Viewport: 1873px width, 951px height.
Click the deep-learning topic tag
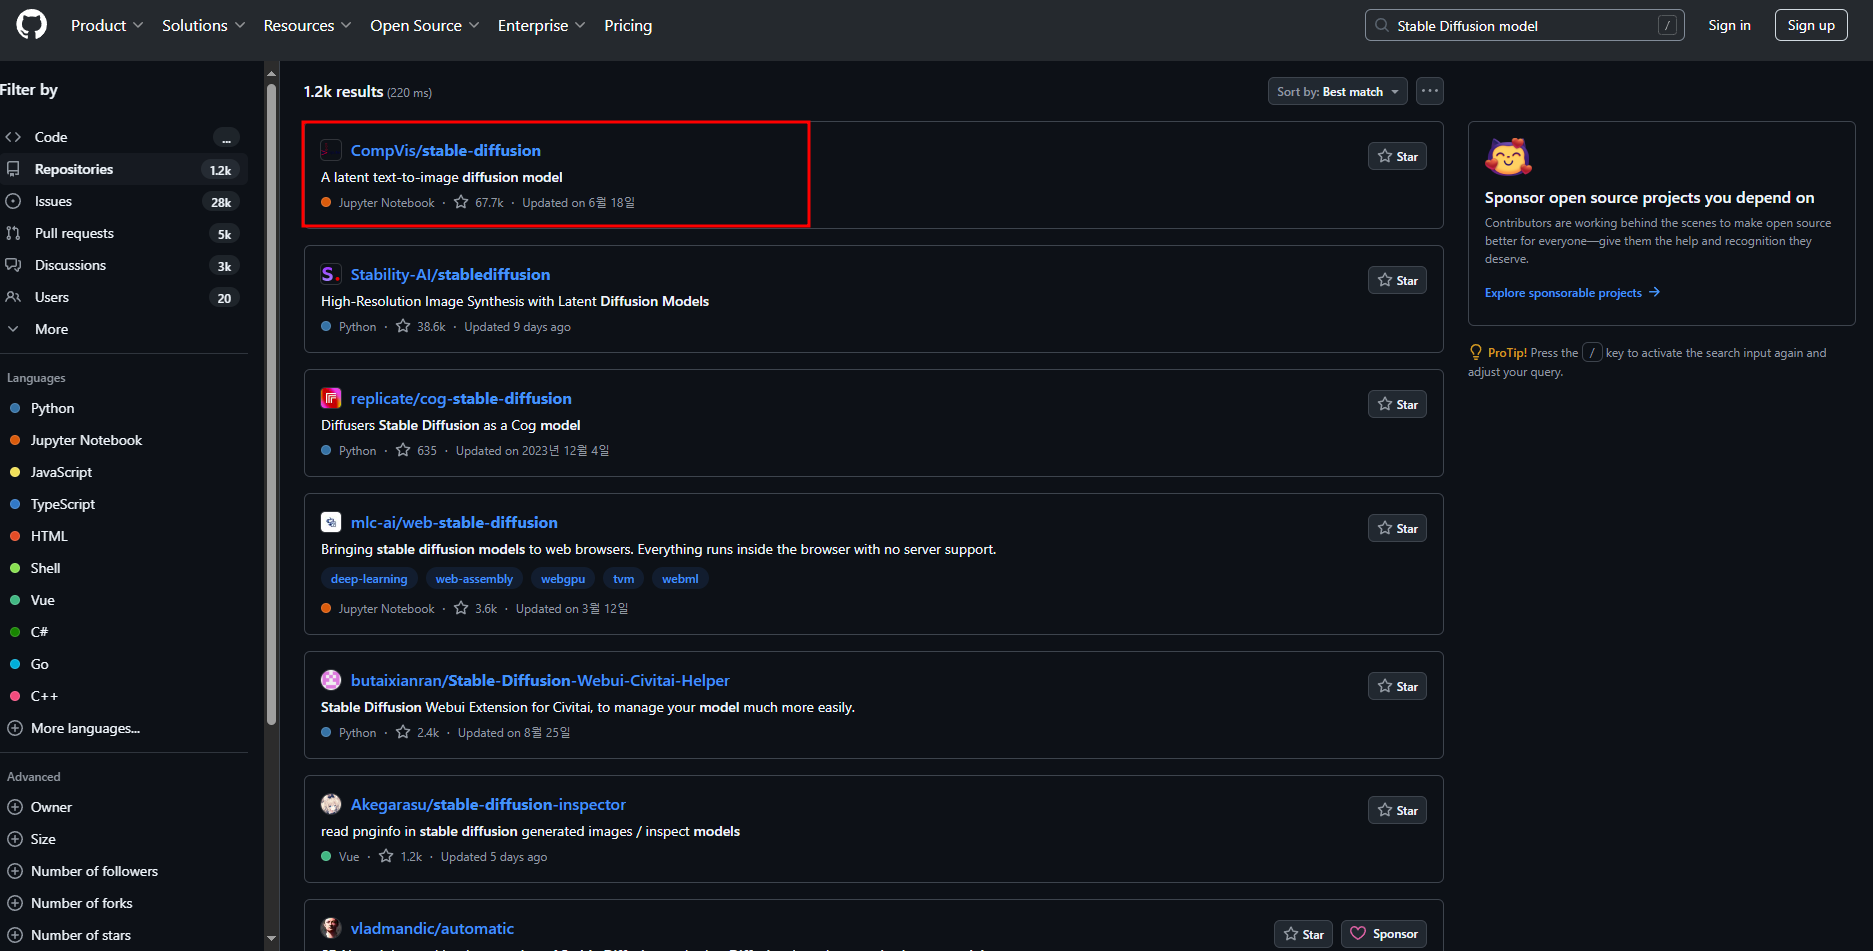[369, 579]
